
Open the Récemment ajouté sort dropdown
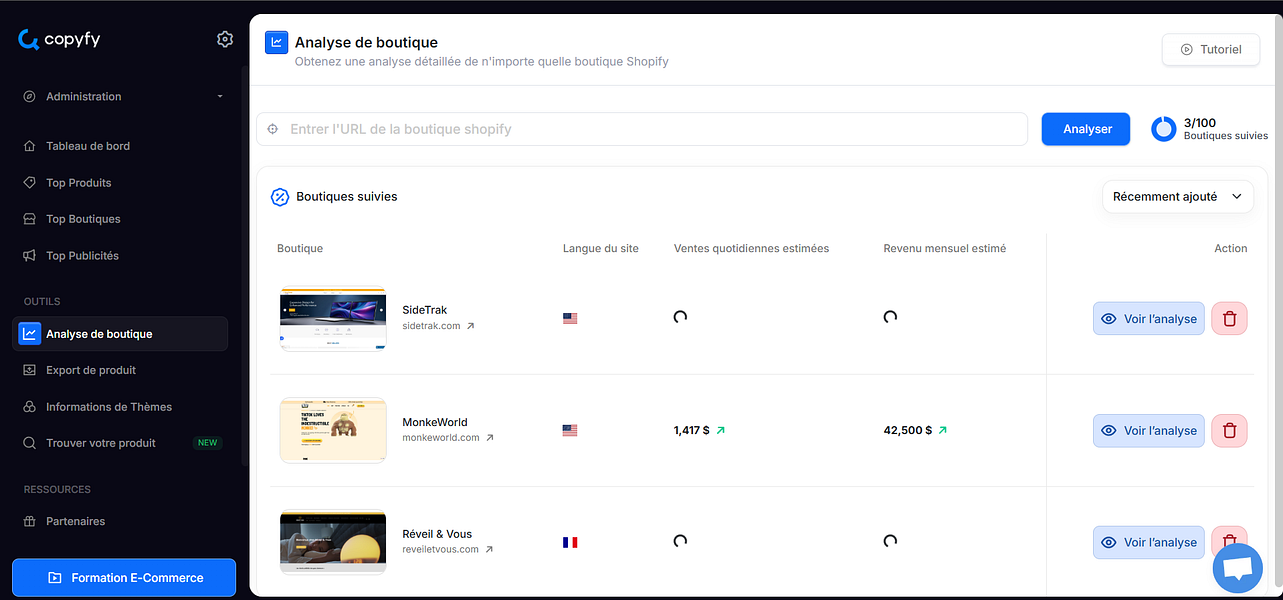pyautogui.click(x=1177, y=197)
